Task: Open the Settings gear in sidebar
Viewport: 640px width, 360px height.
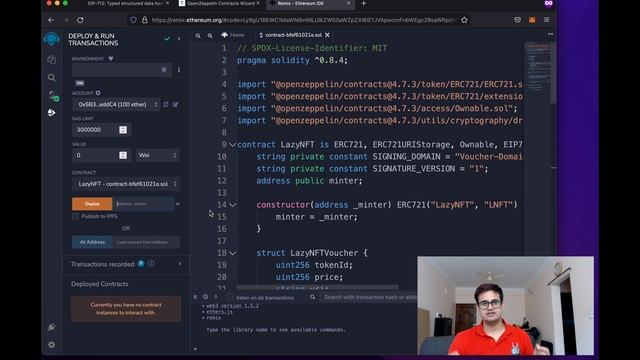Action: pyautogui.click(x=51, y=345)
